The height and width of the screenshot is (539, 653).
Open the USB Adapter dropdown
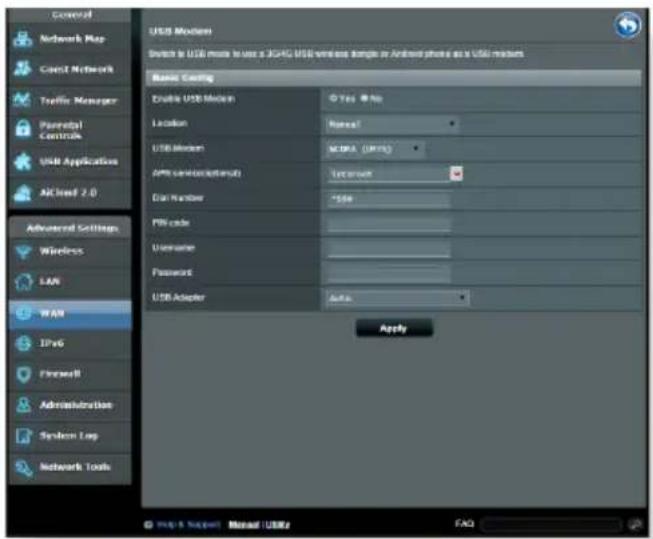397,298
